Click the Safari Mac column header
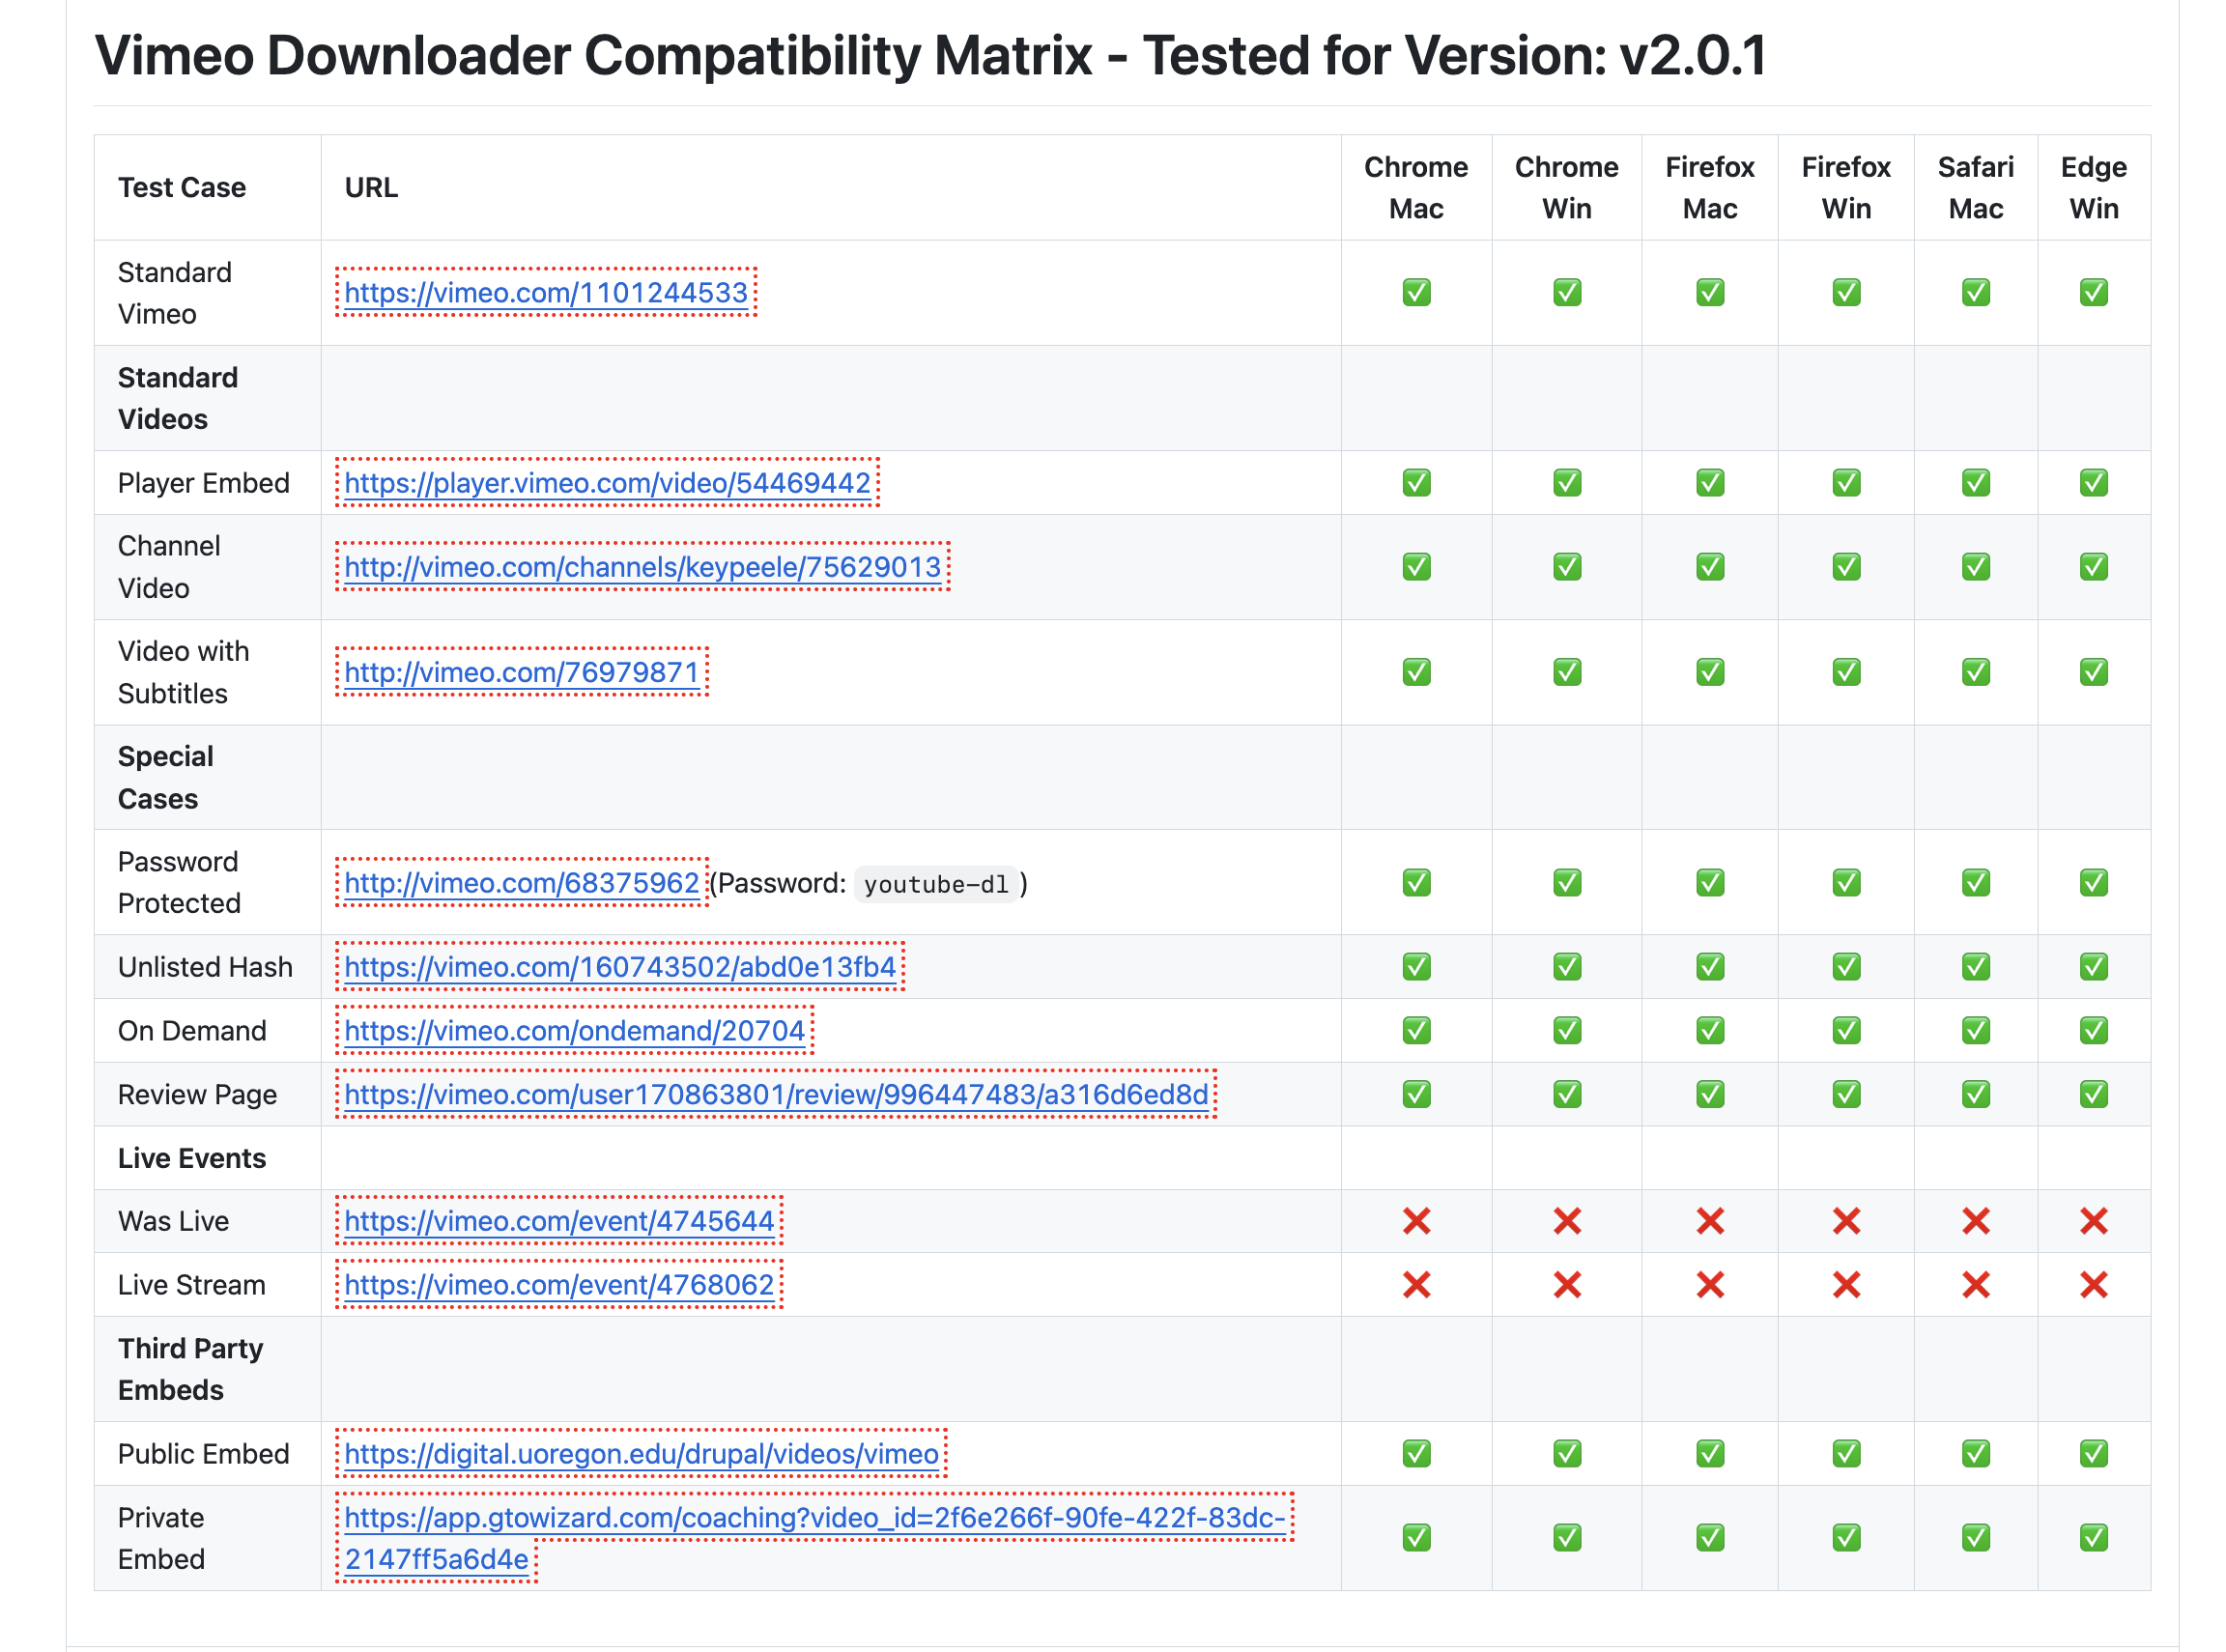 [x=1975, y=188]
